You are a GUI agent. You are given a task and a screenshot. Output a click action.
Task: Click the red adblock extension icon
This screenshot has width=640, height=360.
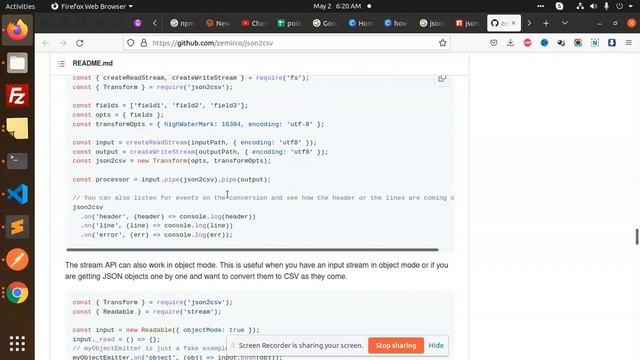(527, 43)
